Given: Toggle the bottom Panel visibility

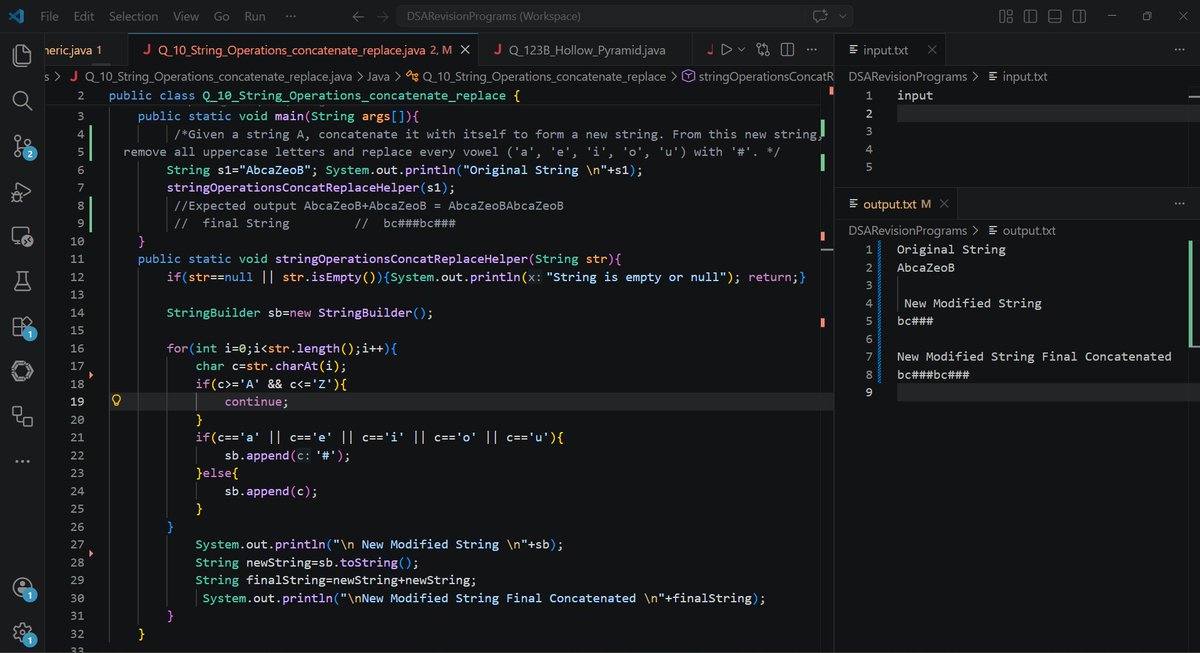Looking at the screenshot, I should [x=1055, y=16].
